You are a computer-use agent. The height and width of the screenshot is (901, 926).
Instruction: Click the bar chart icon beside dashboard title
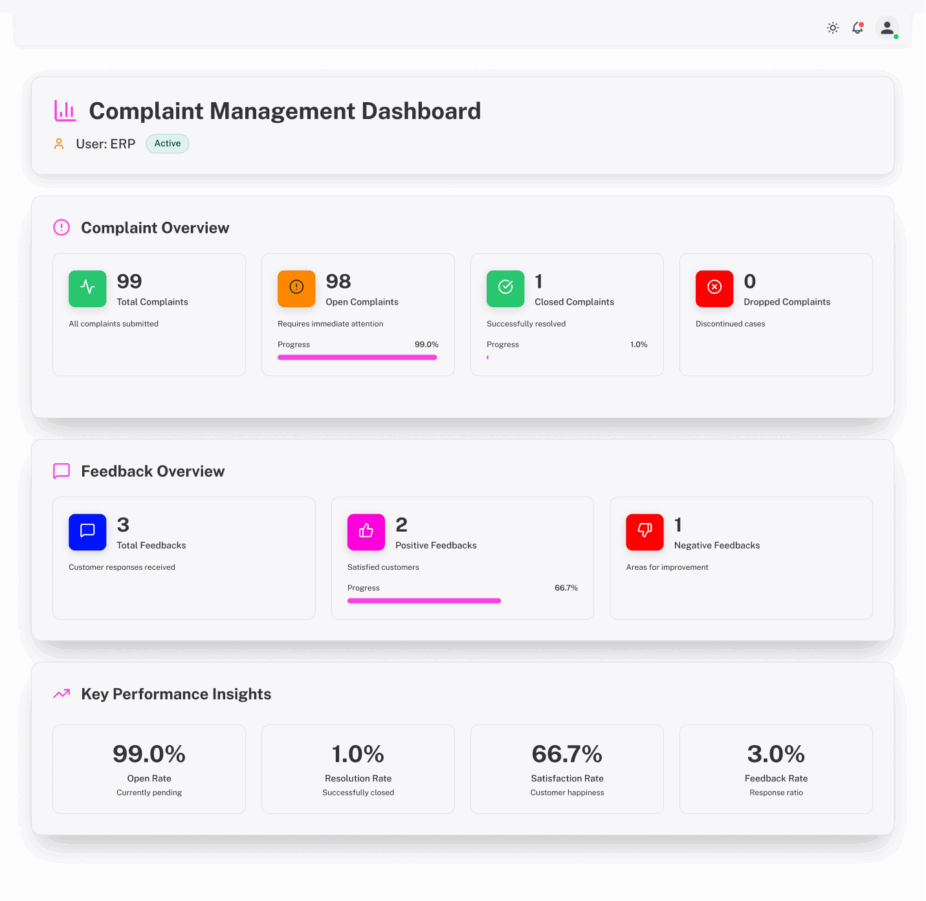click(65, 111)
